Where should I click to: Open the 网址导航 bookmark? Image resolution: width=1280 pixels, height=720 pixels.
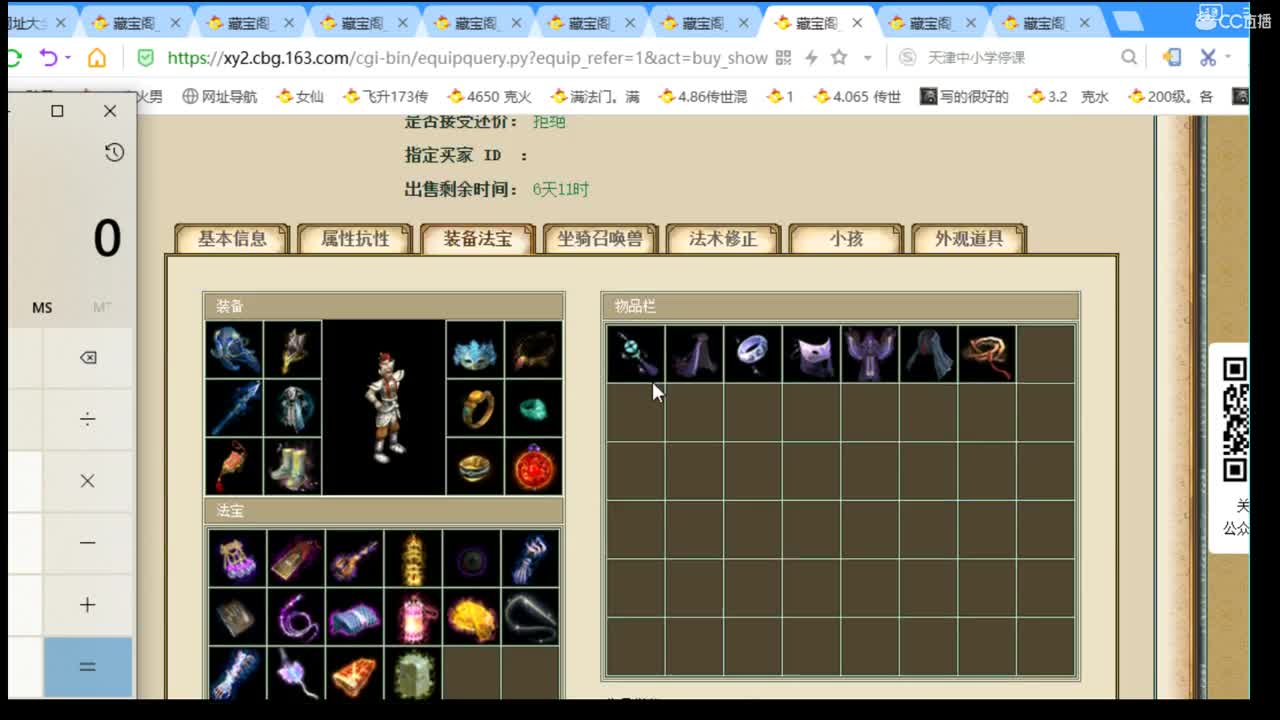pyautogui.click(x=220, y=97)
